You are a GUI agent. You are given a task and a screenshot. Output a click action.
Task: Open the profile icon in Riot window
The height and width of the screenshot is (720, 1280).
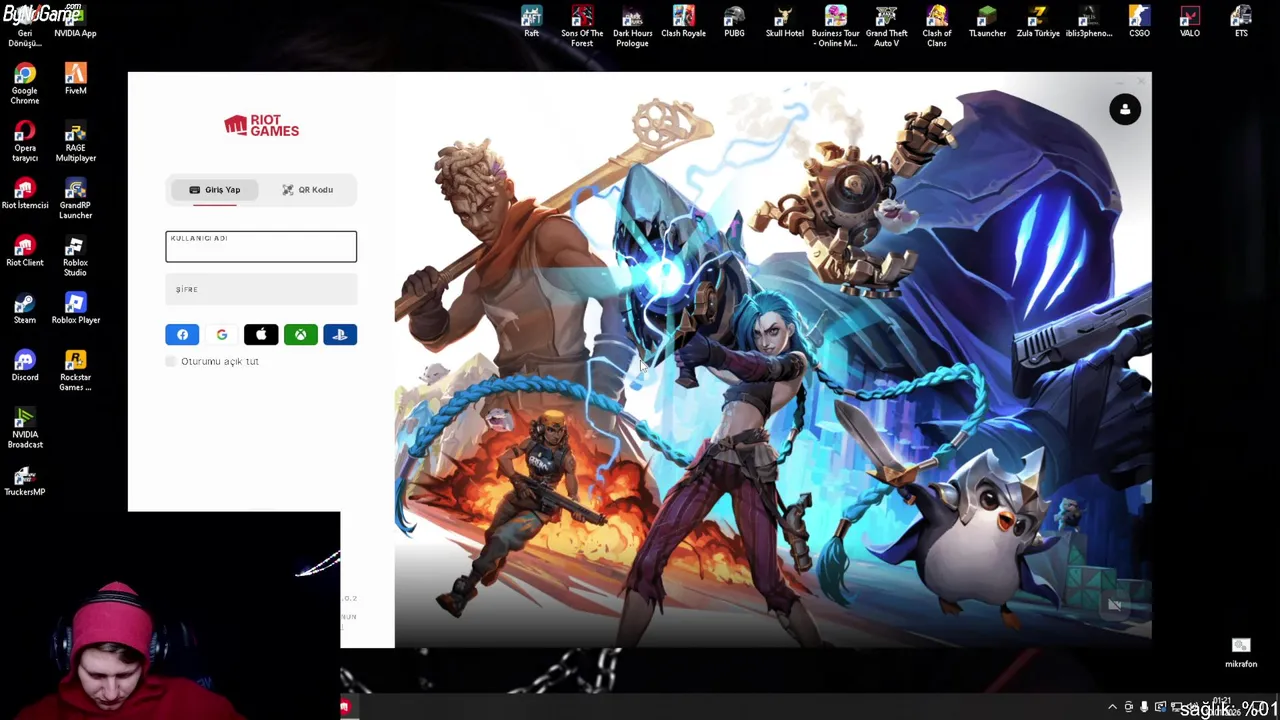[1125, 110]
